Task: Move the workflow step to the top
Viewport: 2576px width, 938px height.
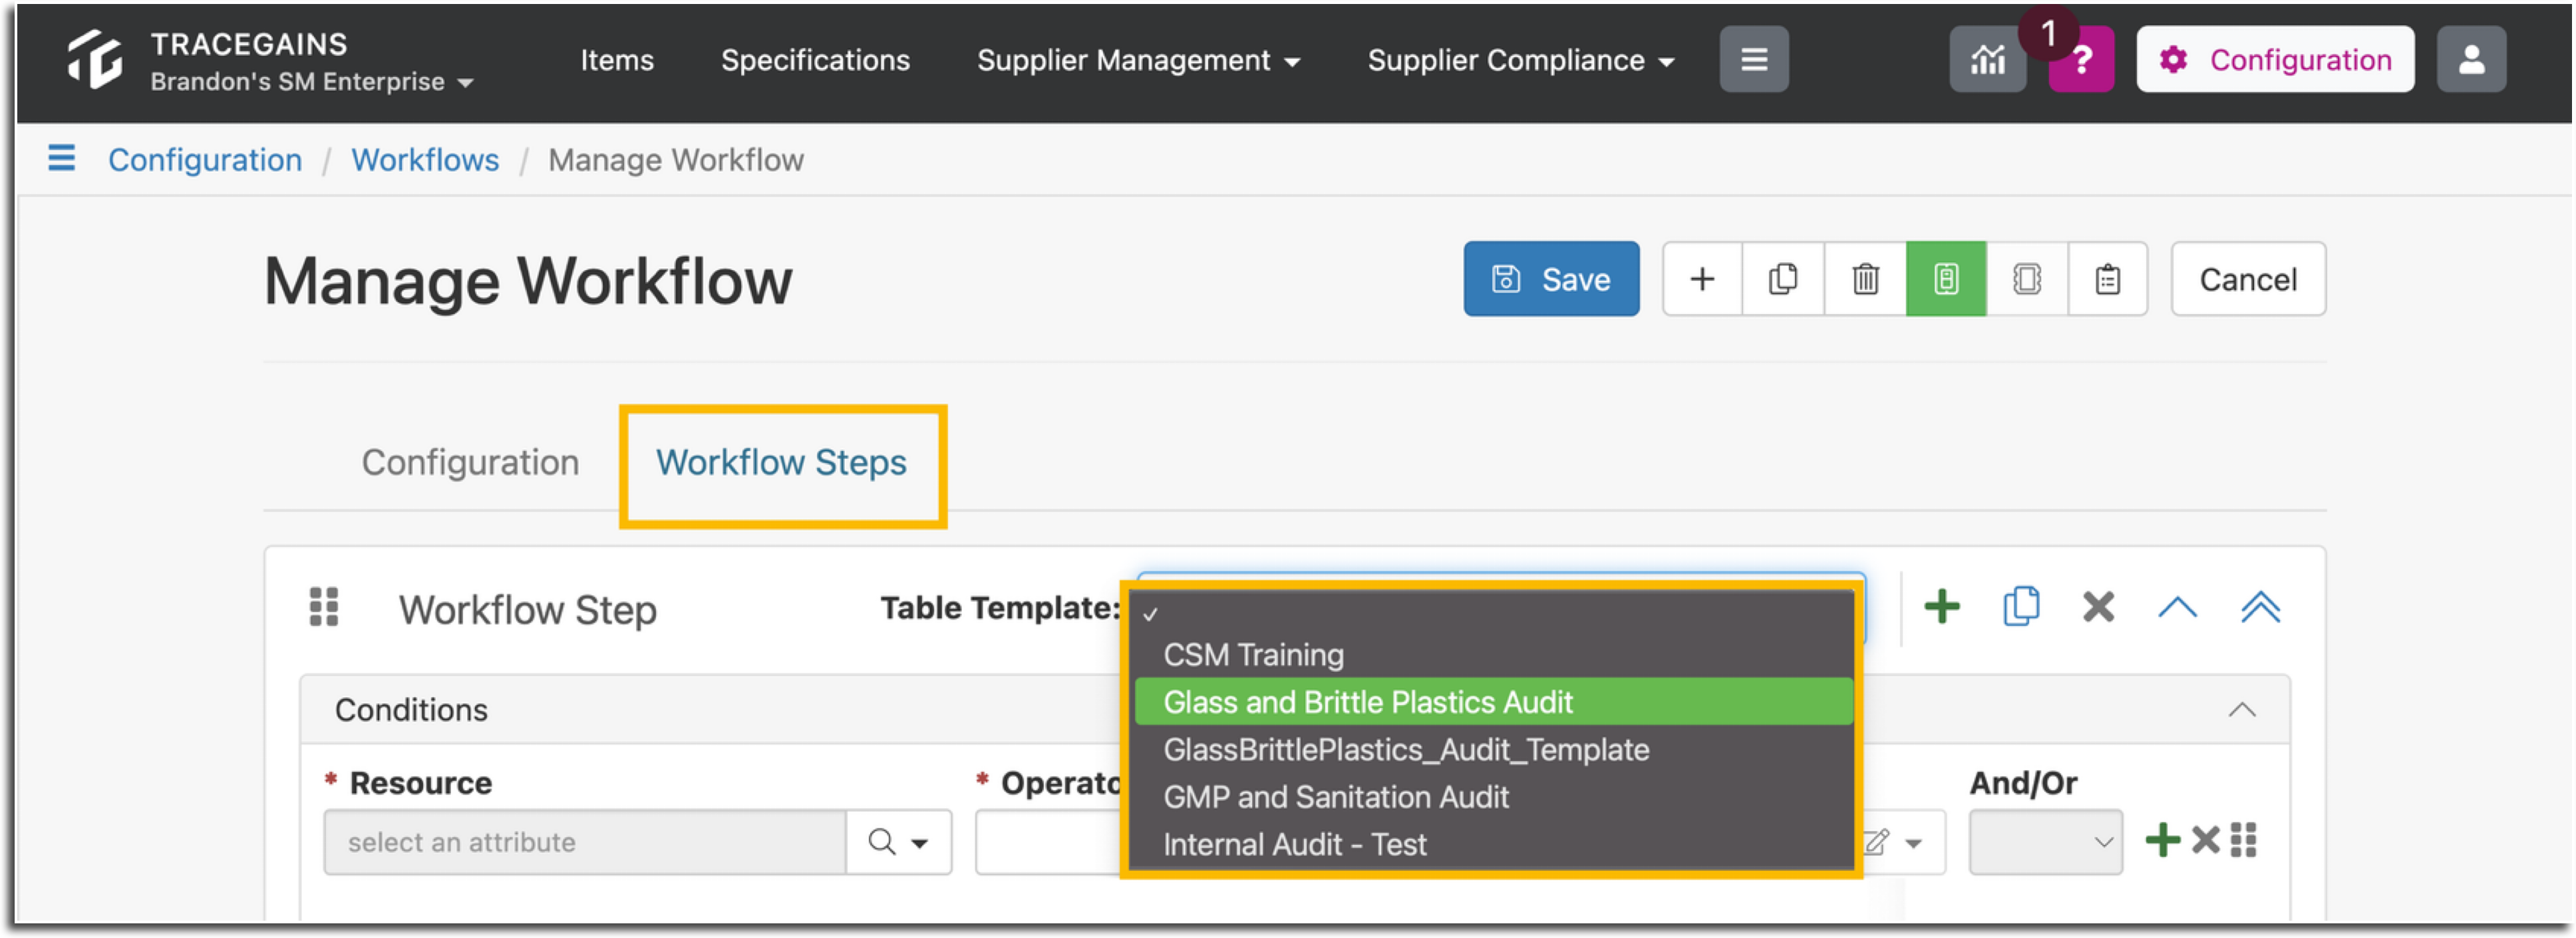Action: click(2262, 607)
